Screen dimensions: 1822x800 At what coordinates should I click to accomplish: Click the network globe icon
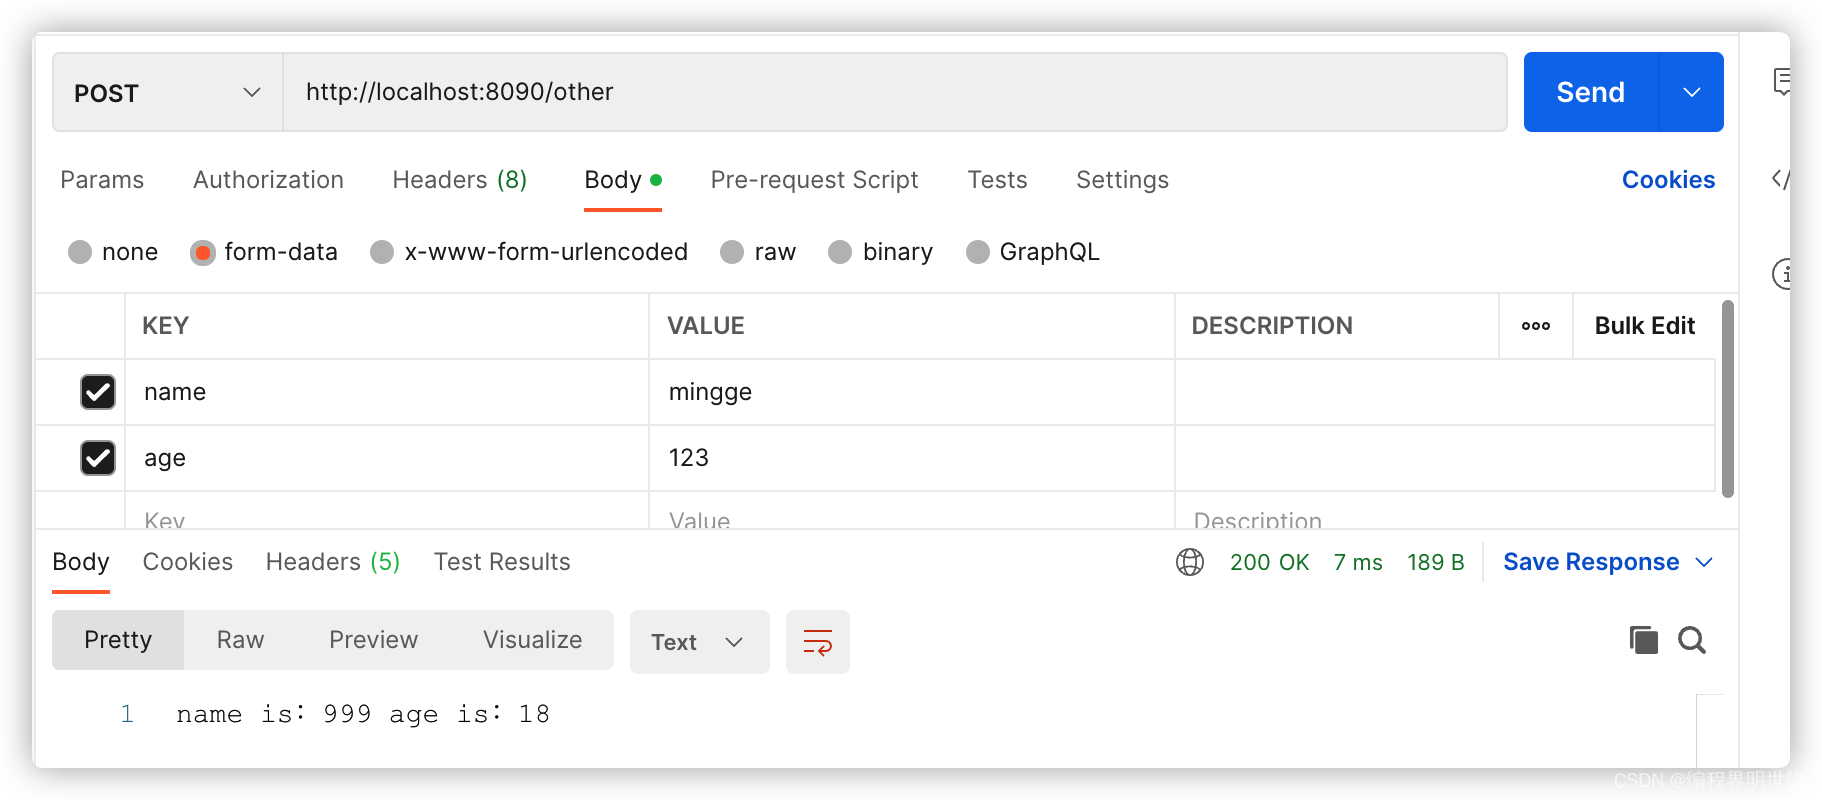1189,562
